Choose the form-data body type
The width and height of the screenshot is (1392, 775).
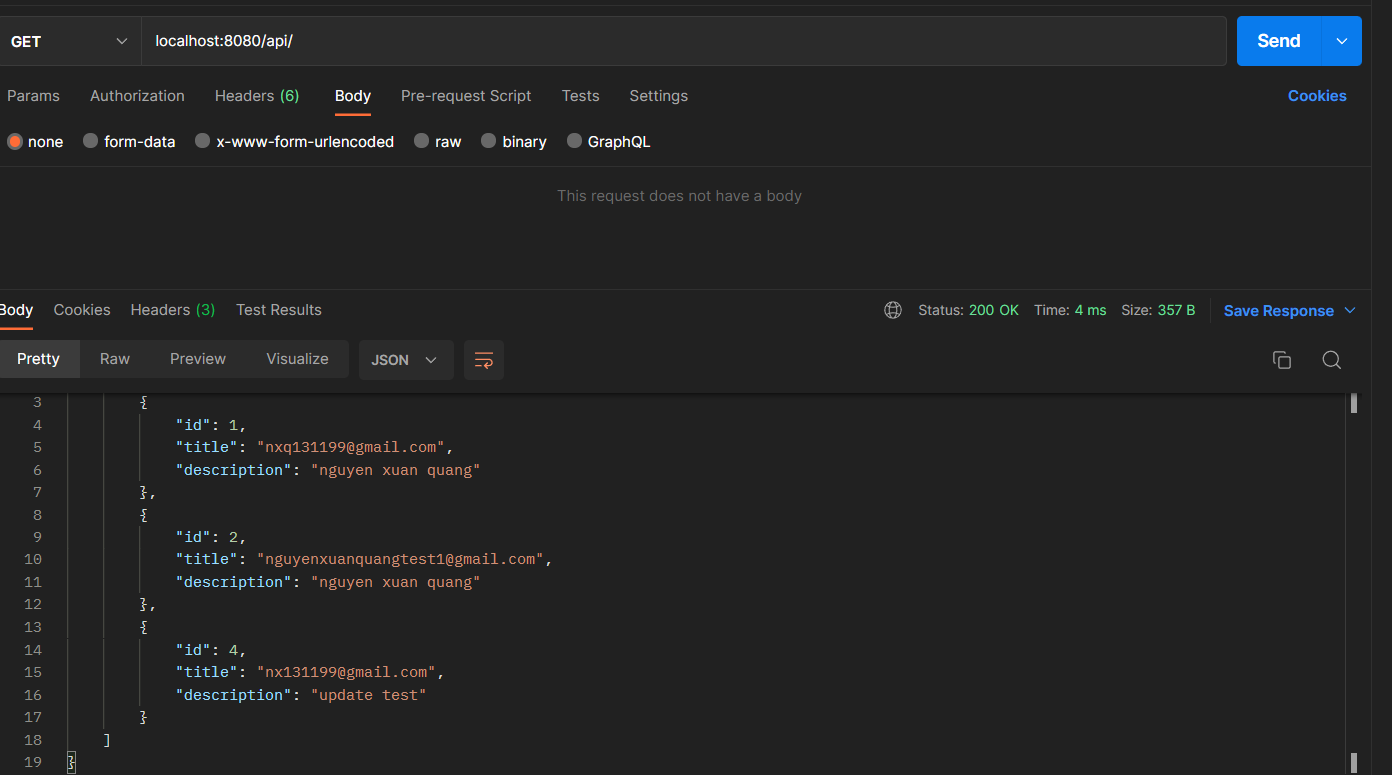point(91,142)
